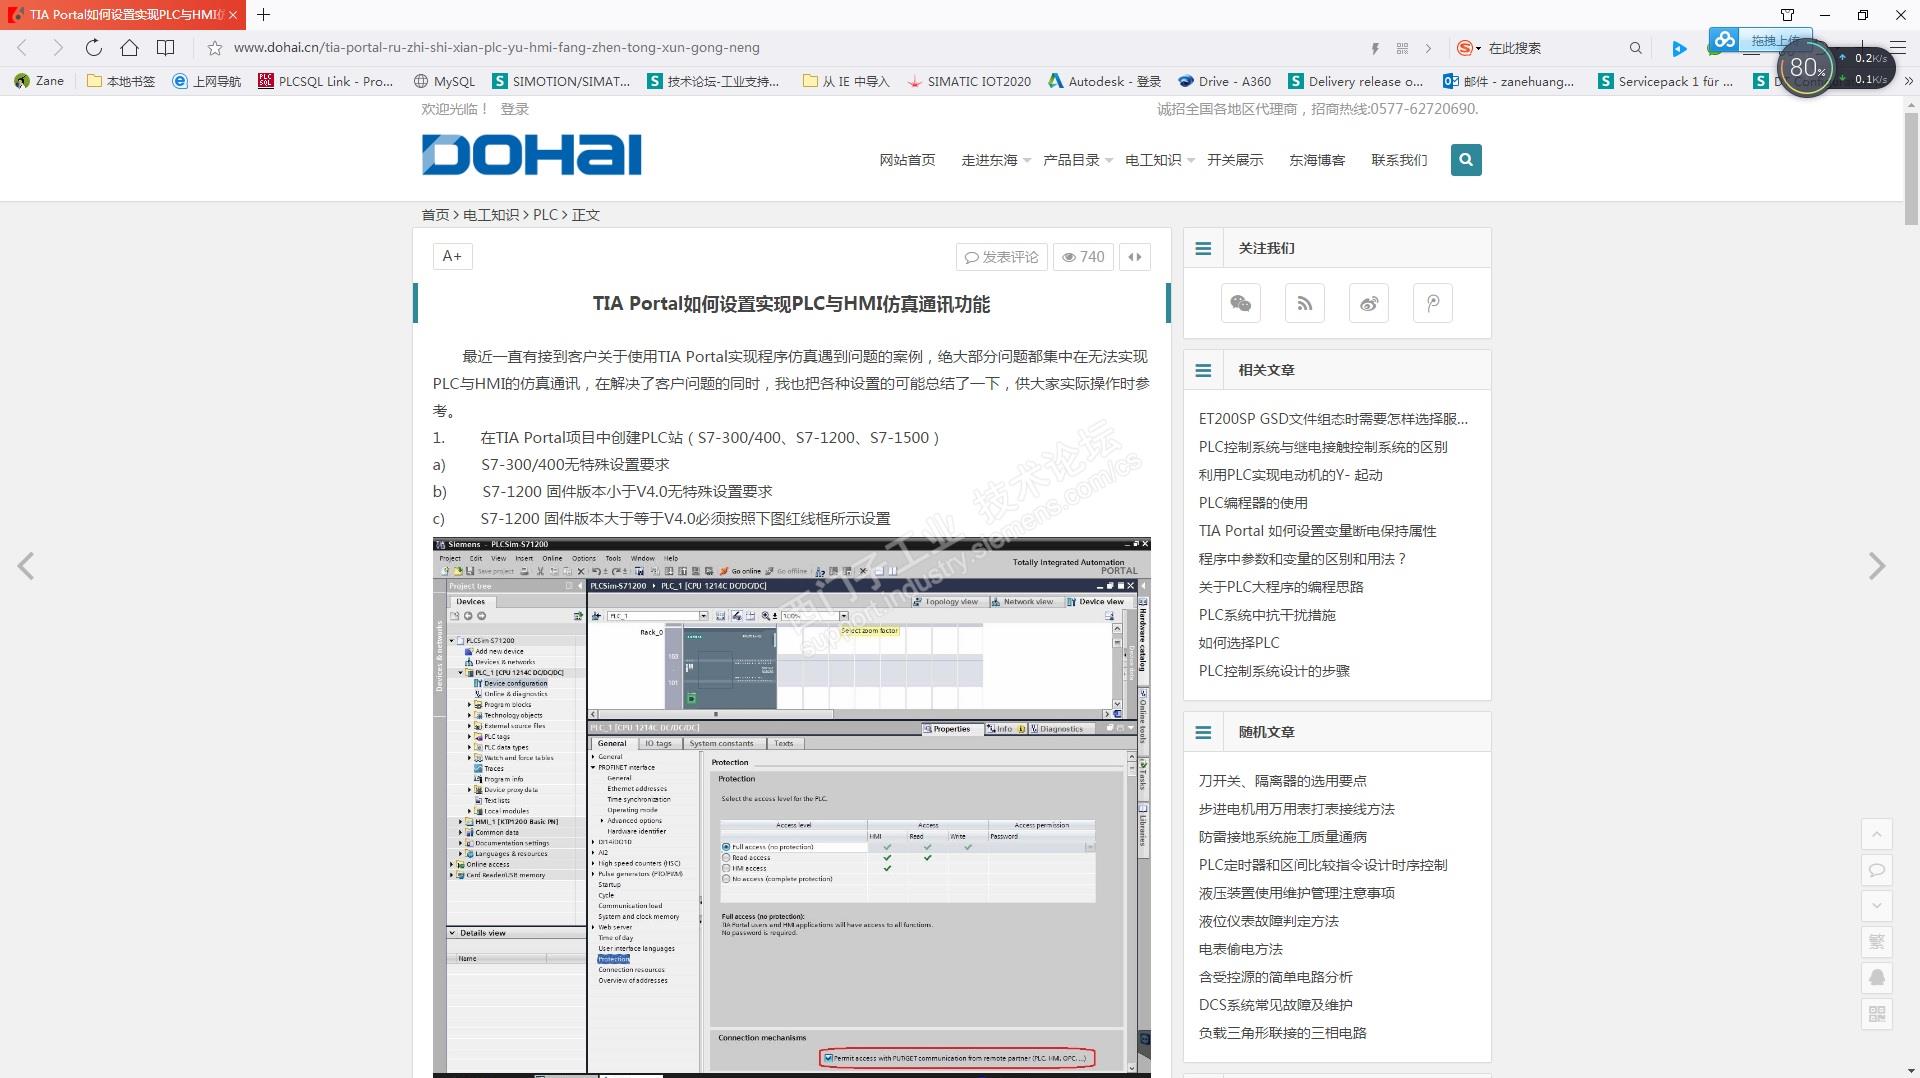
Task: Open related article 如何选择PLC
Action: [1239, 643]
